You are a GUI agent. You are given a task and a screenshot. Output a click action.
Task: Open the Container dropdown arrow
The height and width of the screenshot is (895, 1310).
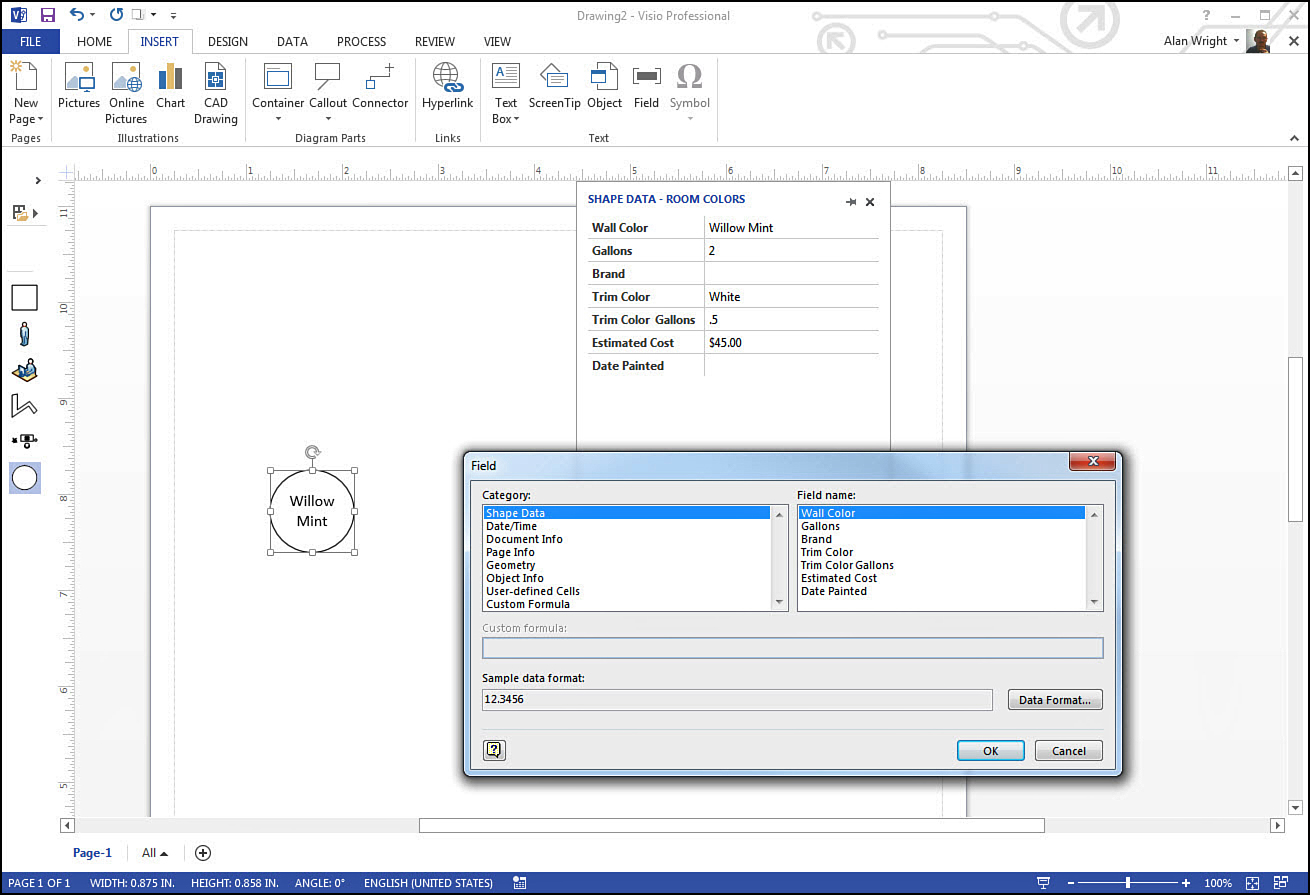tap(278, 119)
